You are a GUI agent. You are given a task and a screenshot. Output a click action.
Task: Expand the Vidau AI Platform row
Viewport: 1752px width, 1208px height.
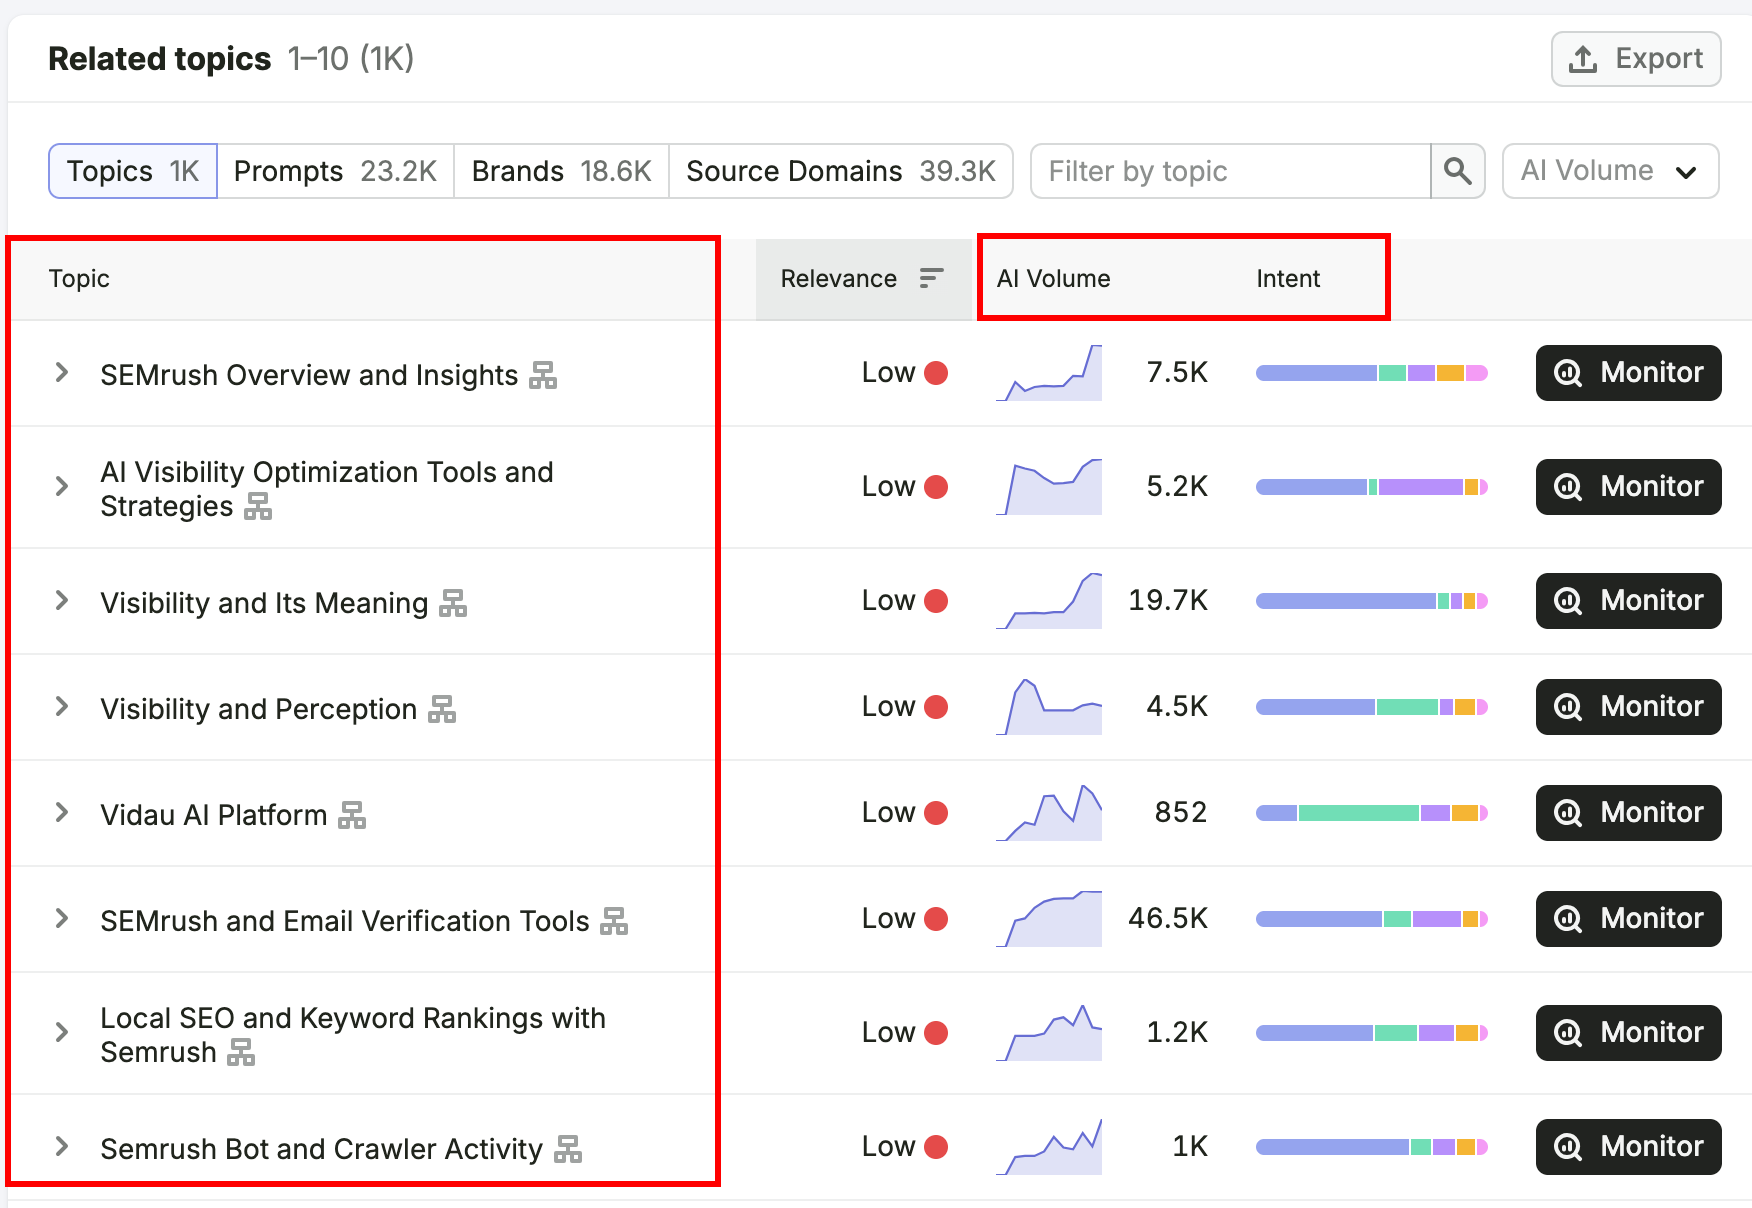point(62,813)
